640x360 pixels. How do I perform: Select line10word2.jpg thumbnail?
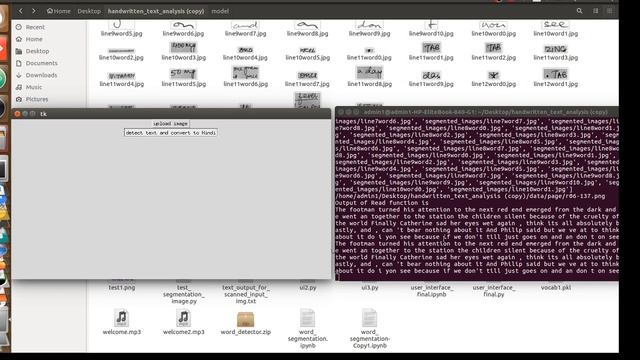[x=122, y=51]
